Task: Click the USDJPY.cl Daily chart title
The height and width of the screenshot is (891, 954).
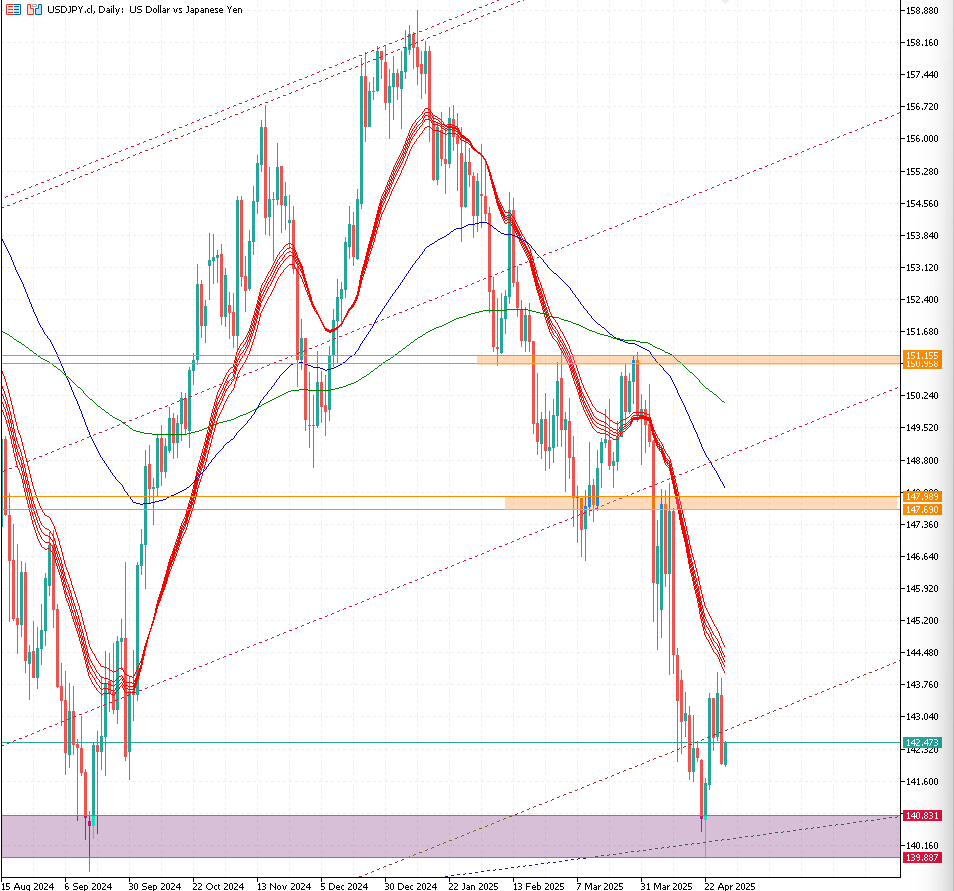Action: pos(145,10)
